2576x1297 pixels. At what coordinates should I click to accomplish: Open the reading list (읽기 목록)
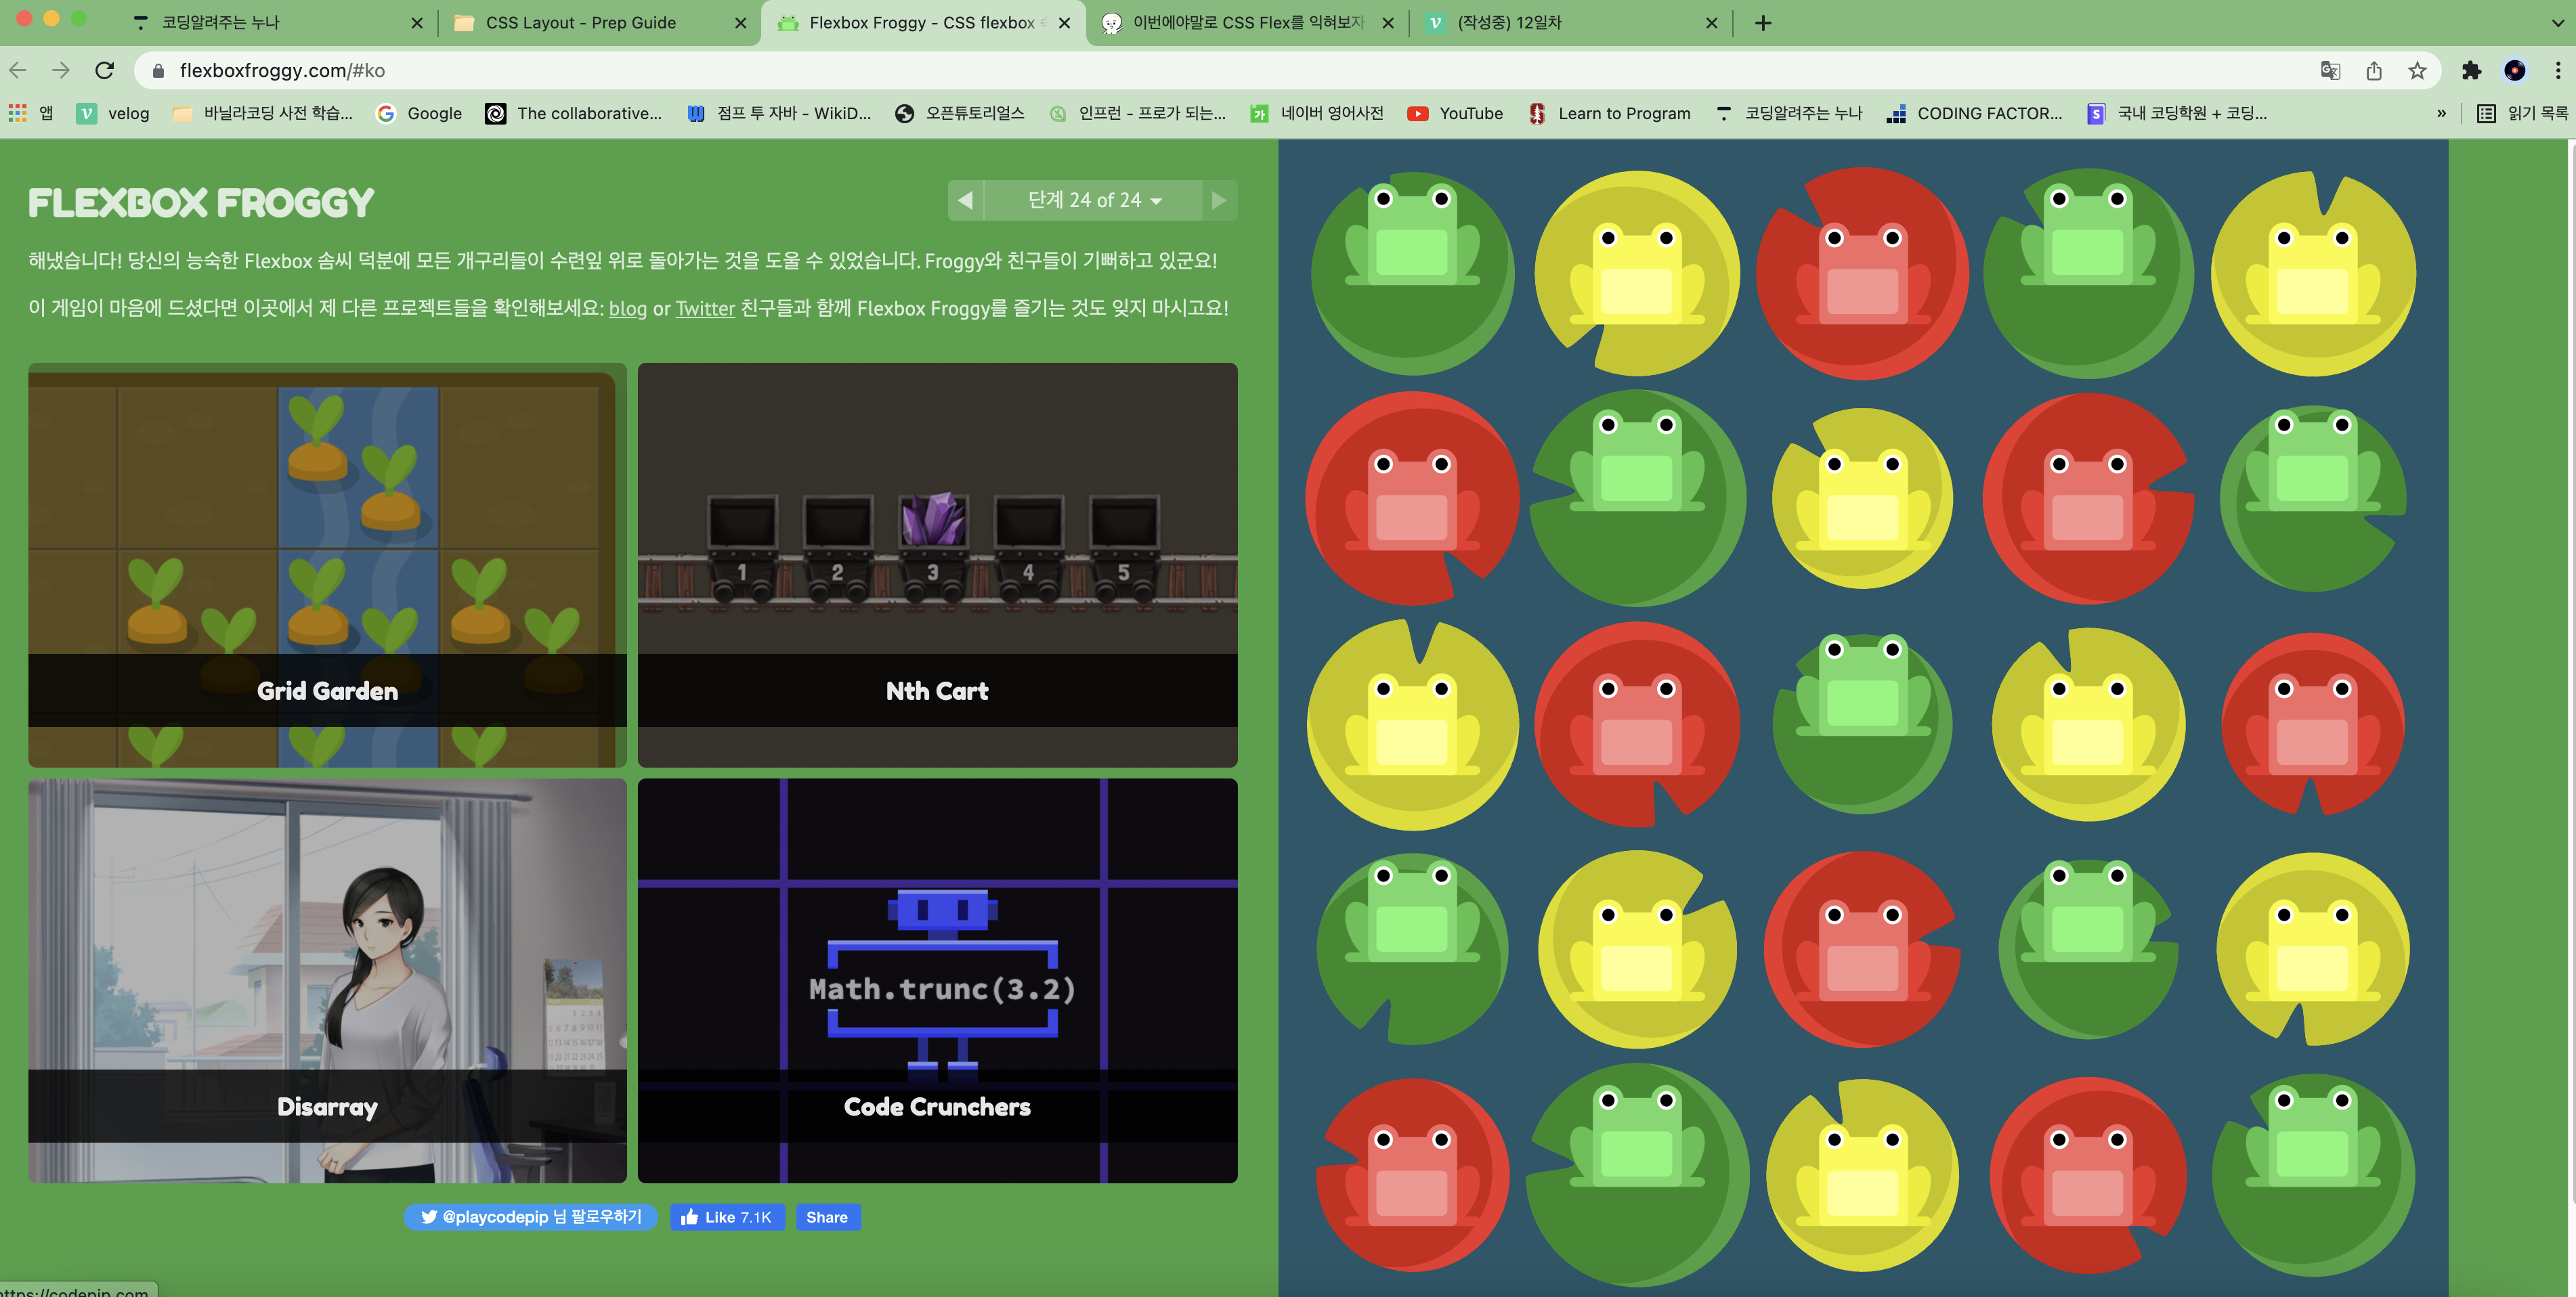pos(2522,113)
